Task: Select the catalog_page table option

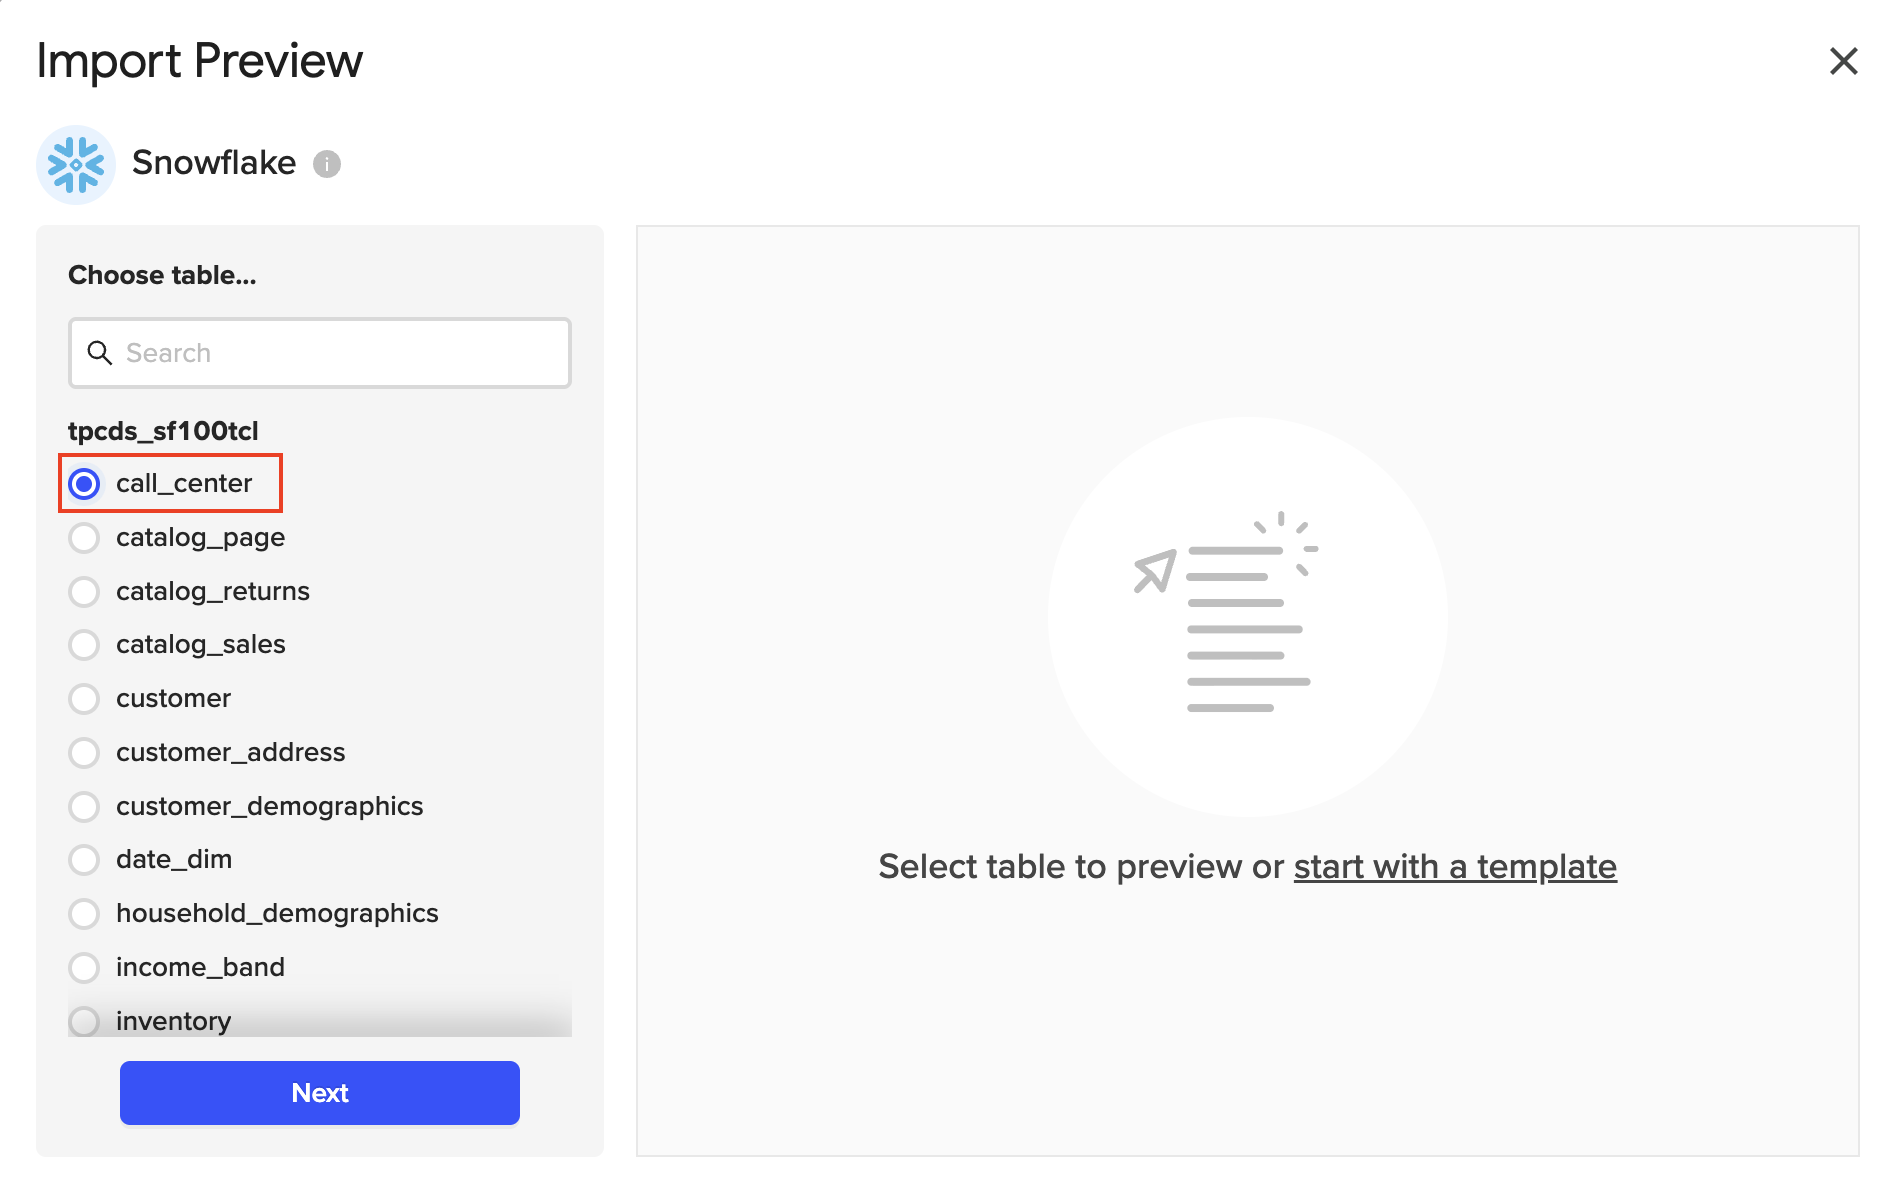Action: (85, 538)
